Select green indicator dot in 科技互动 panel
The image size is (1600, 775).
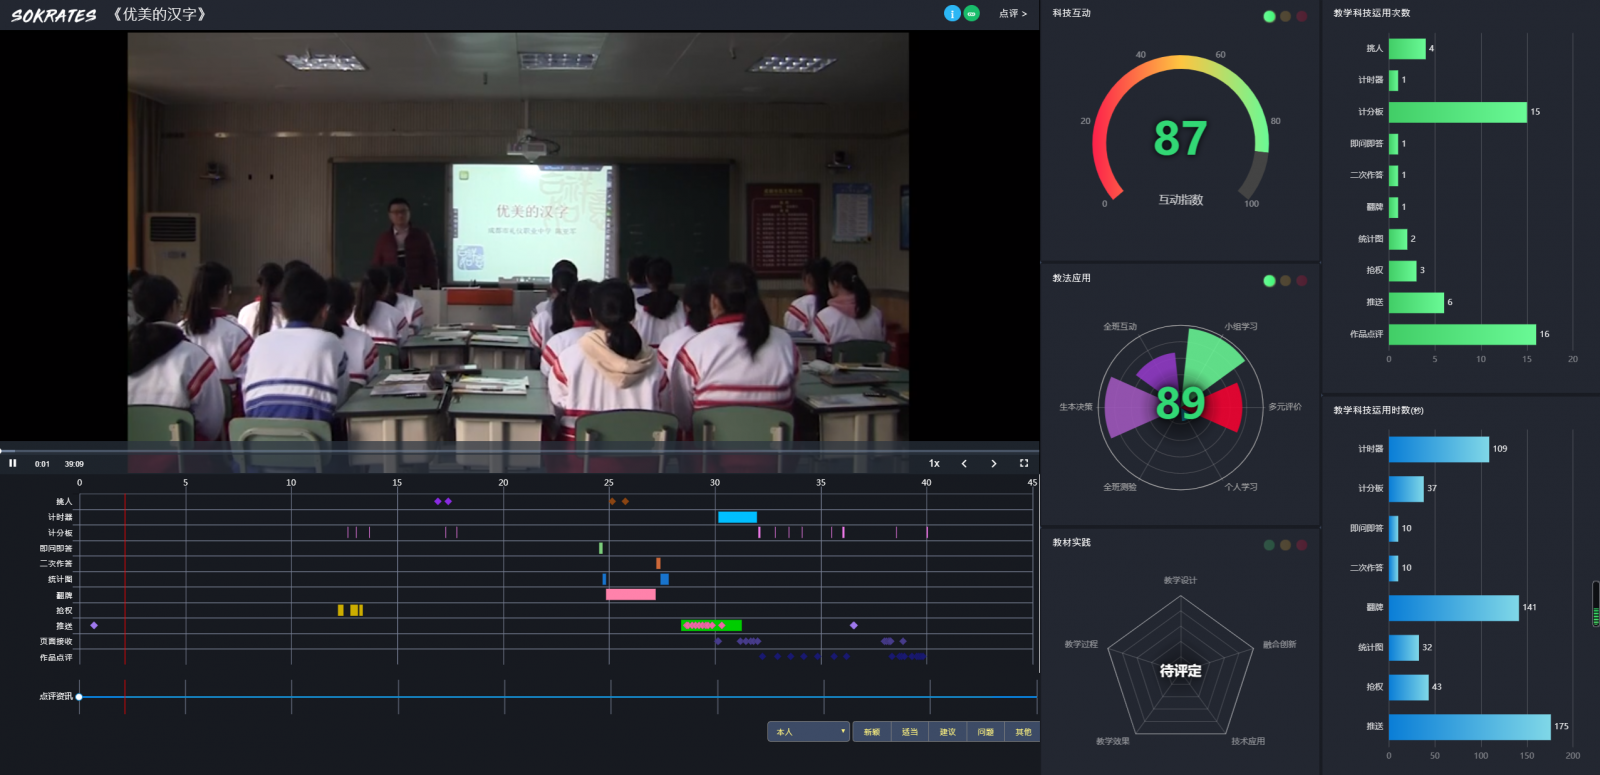(x=1269, y=16)
